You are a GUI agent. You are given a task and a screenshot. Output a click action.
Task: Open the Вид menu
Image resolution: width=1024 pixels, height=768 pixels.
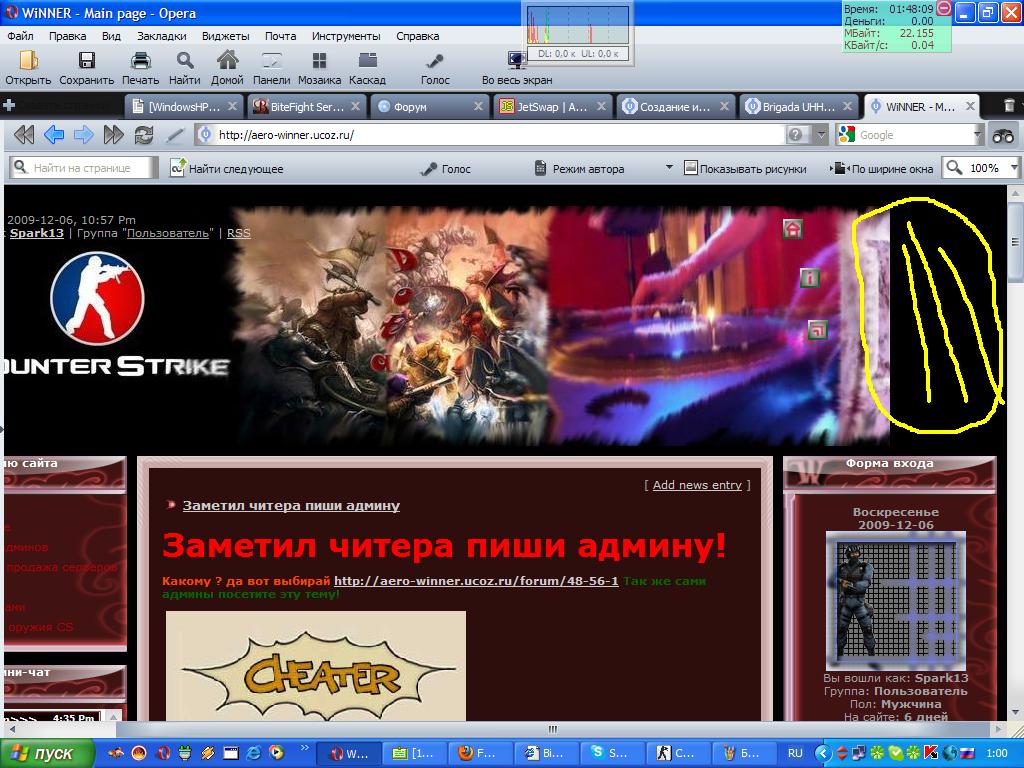pos(111,36)
